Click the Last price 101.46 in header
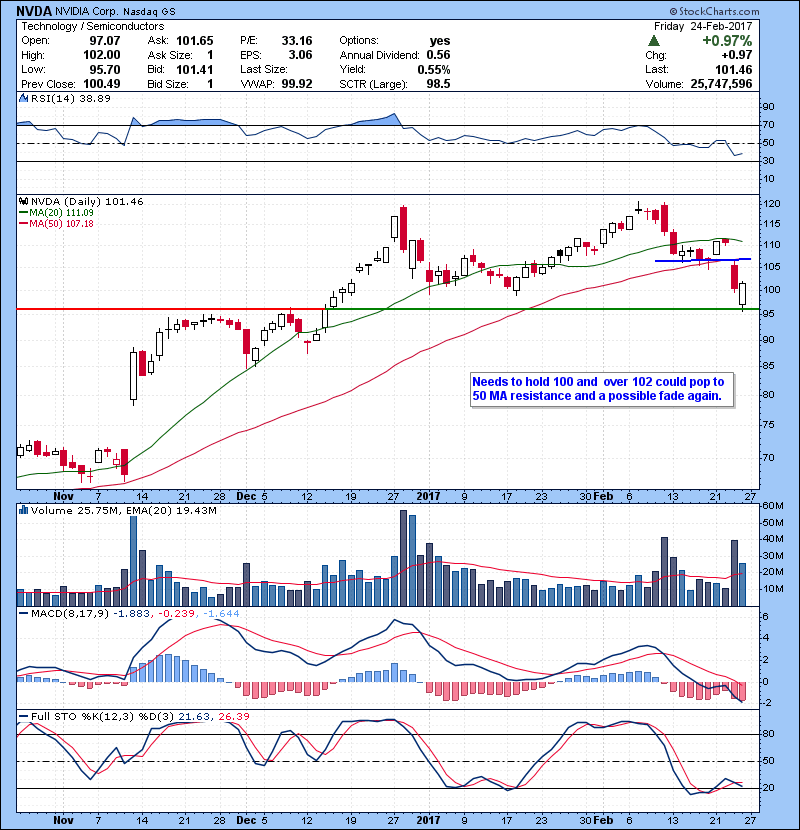This screenshot has width=800, height=830. pos(733,69)
